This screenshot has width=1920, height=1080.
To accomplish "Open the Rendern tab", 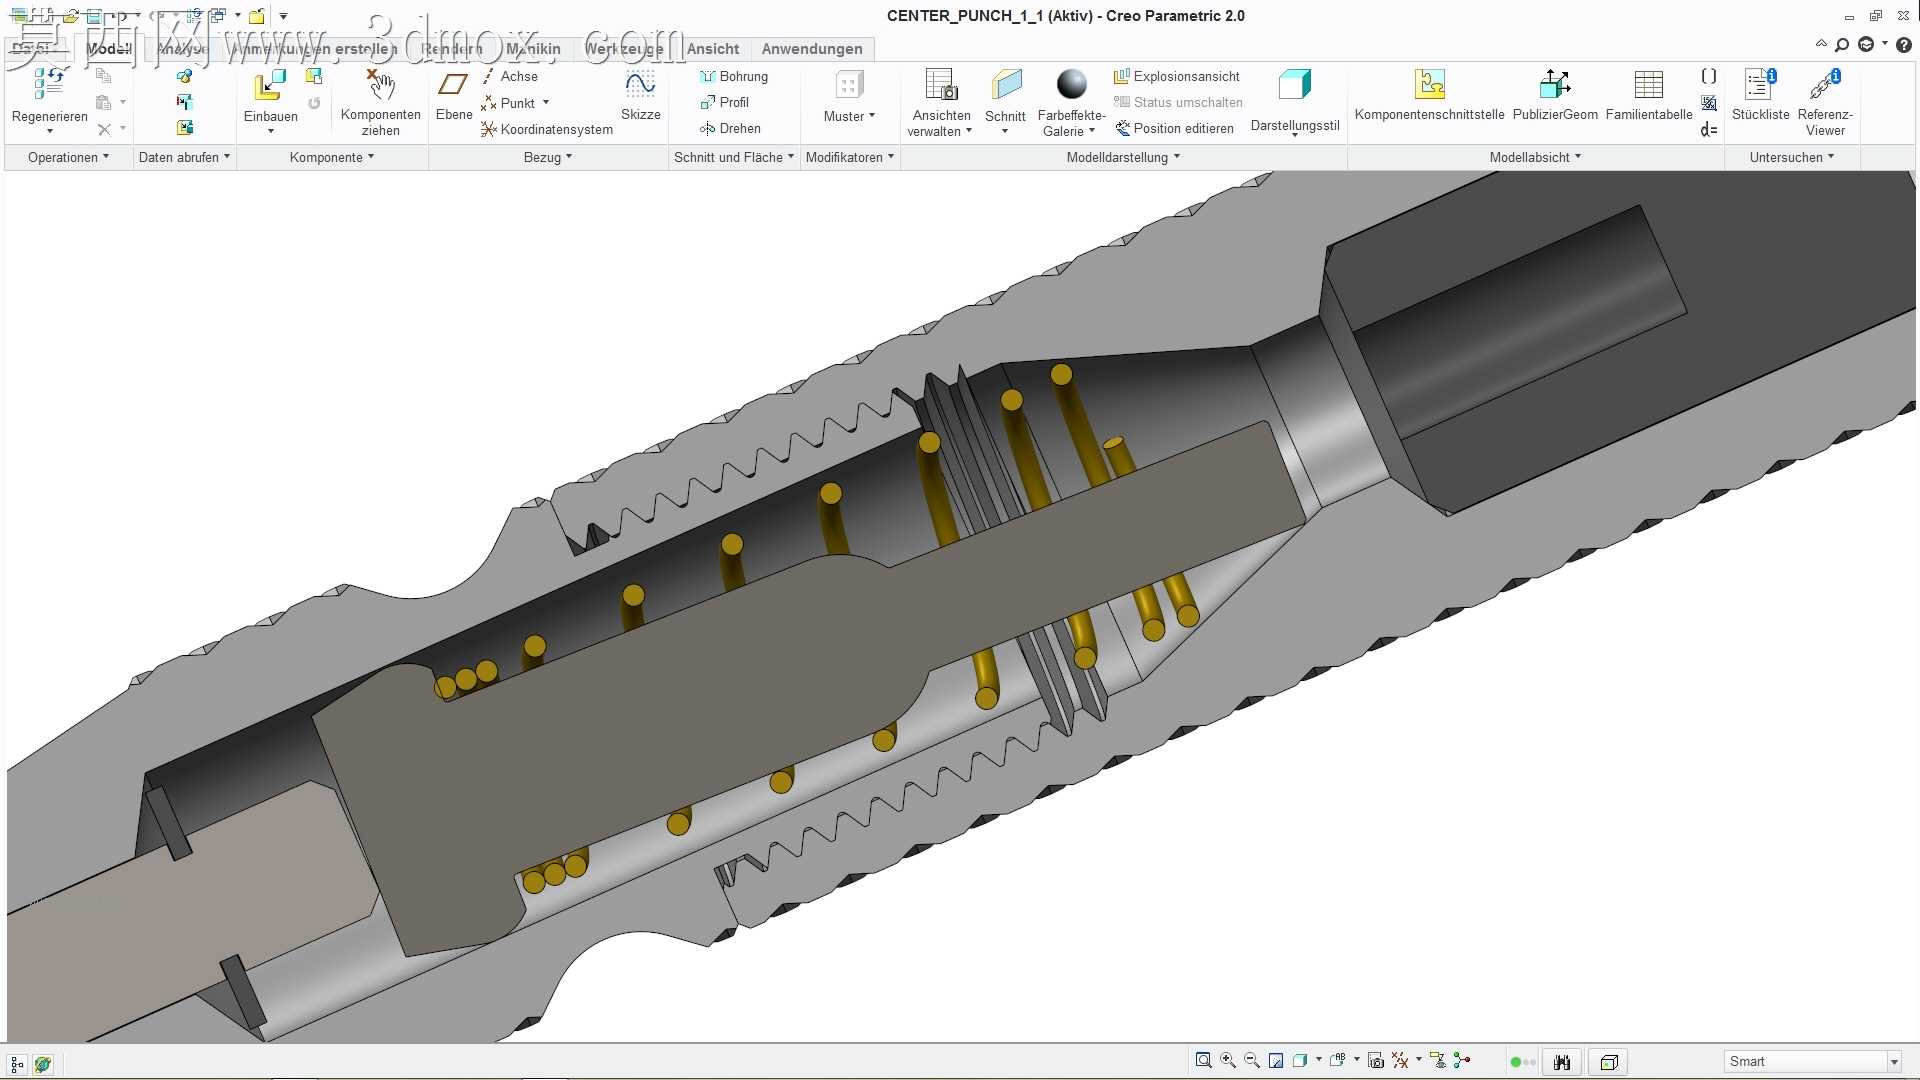I will [452, 49].
